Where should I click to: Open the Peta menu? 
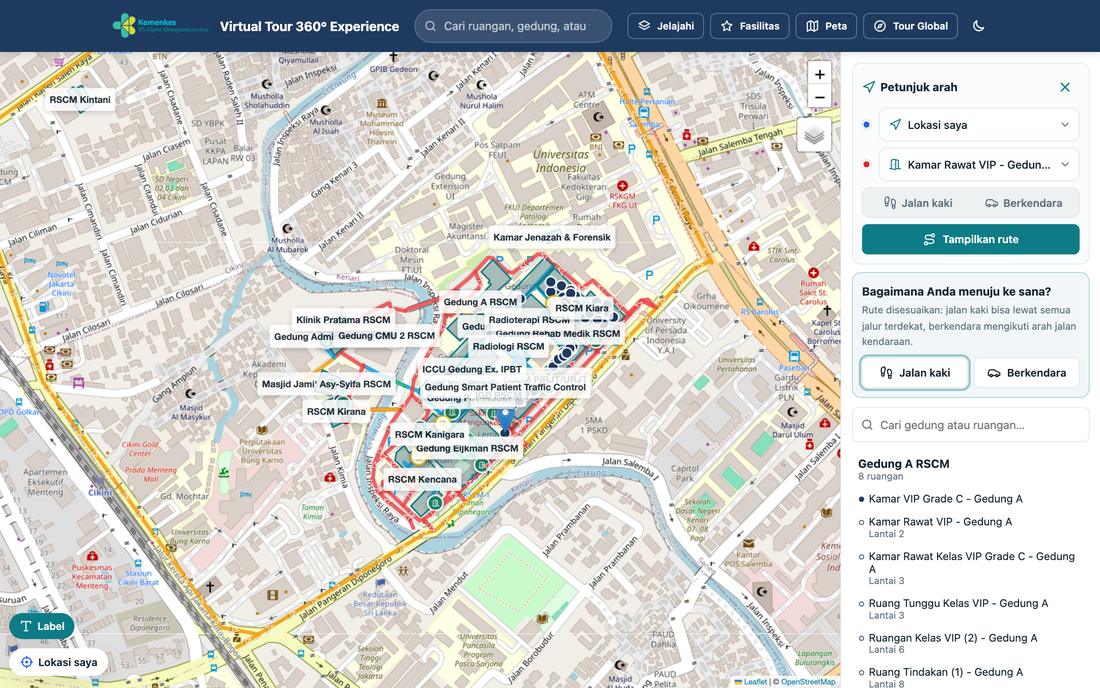point(826,26)
